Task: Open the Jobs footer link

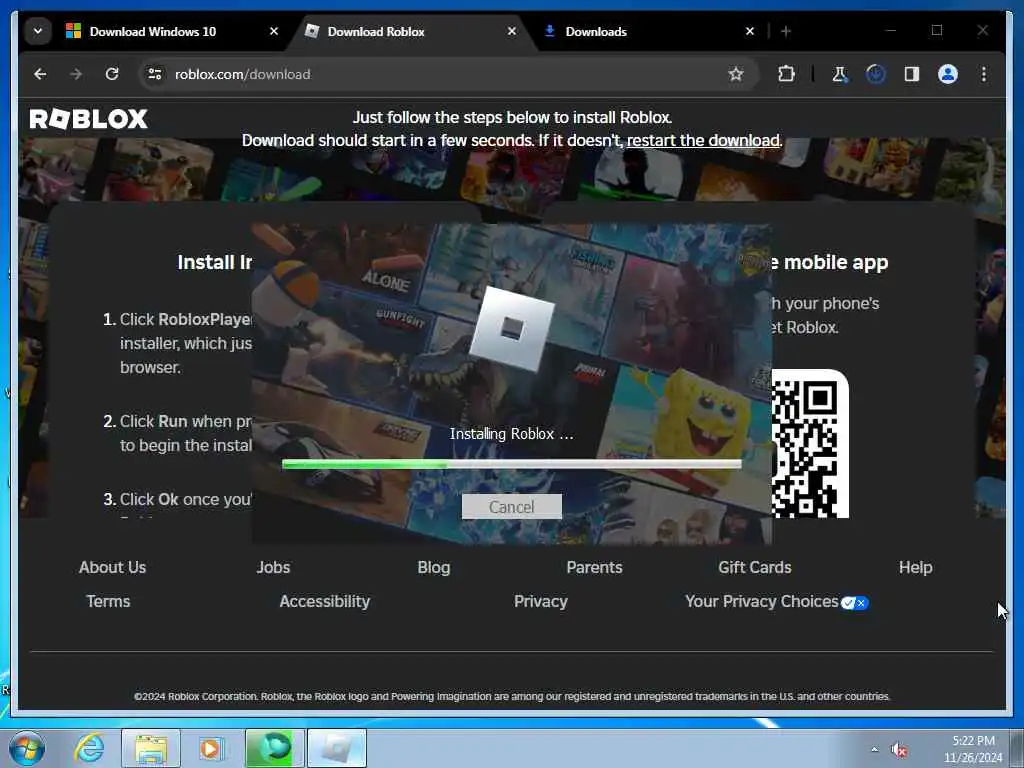Action: pyautogui.click(x=273, y=568)
